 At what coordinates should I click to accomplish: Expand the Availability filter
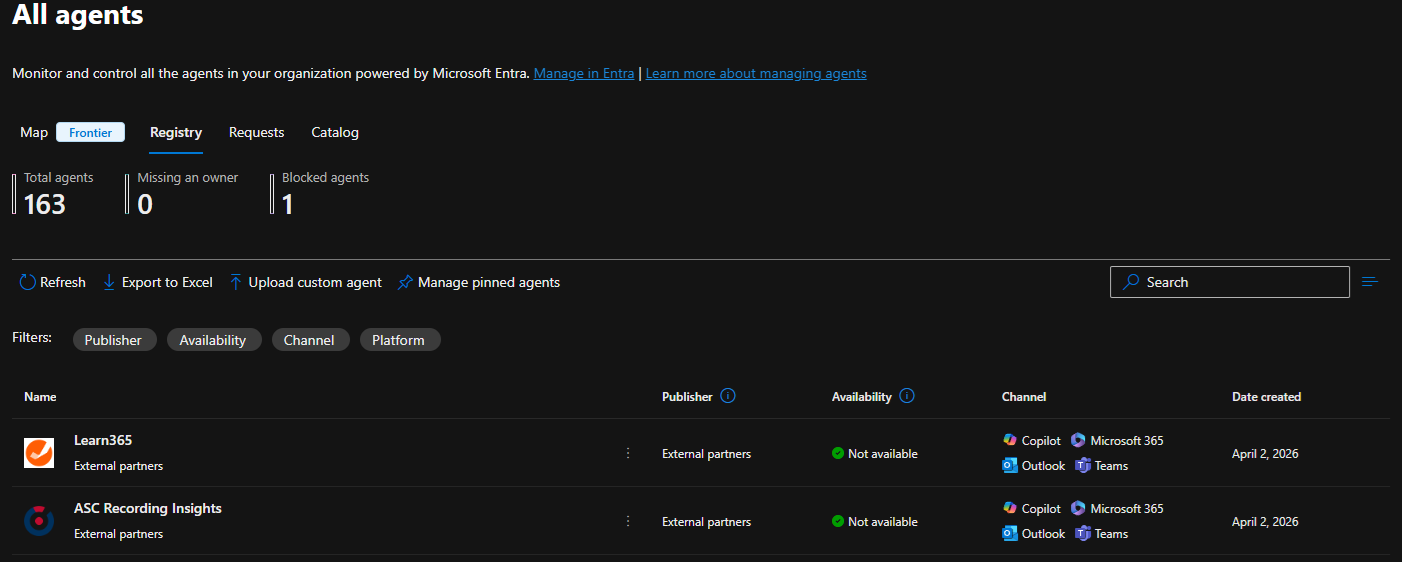coord(213,340)
